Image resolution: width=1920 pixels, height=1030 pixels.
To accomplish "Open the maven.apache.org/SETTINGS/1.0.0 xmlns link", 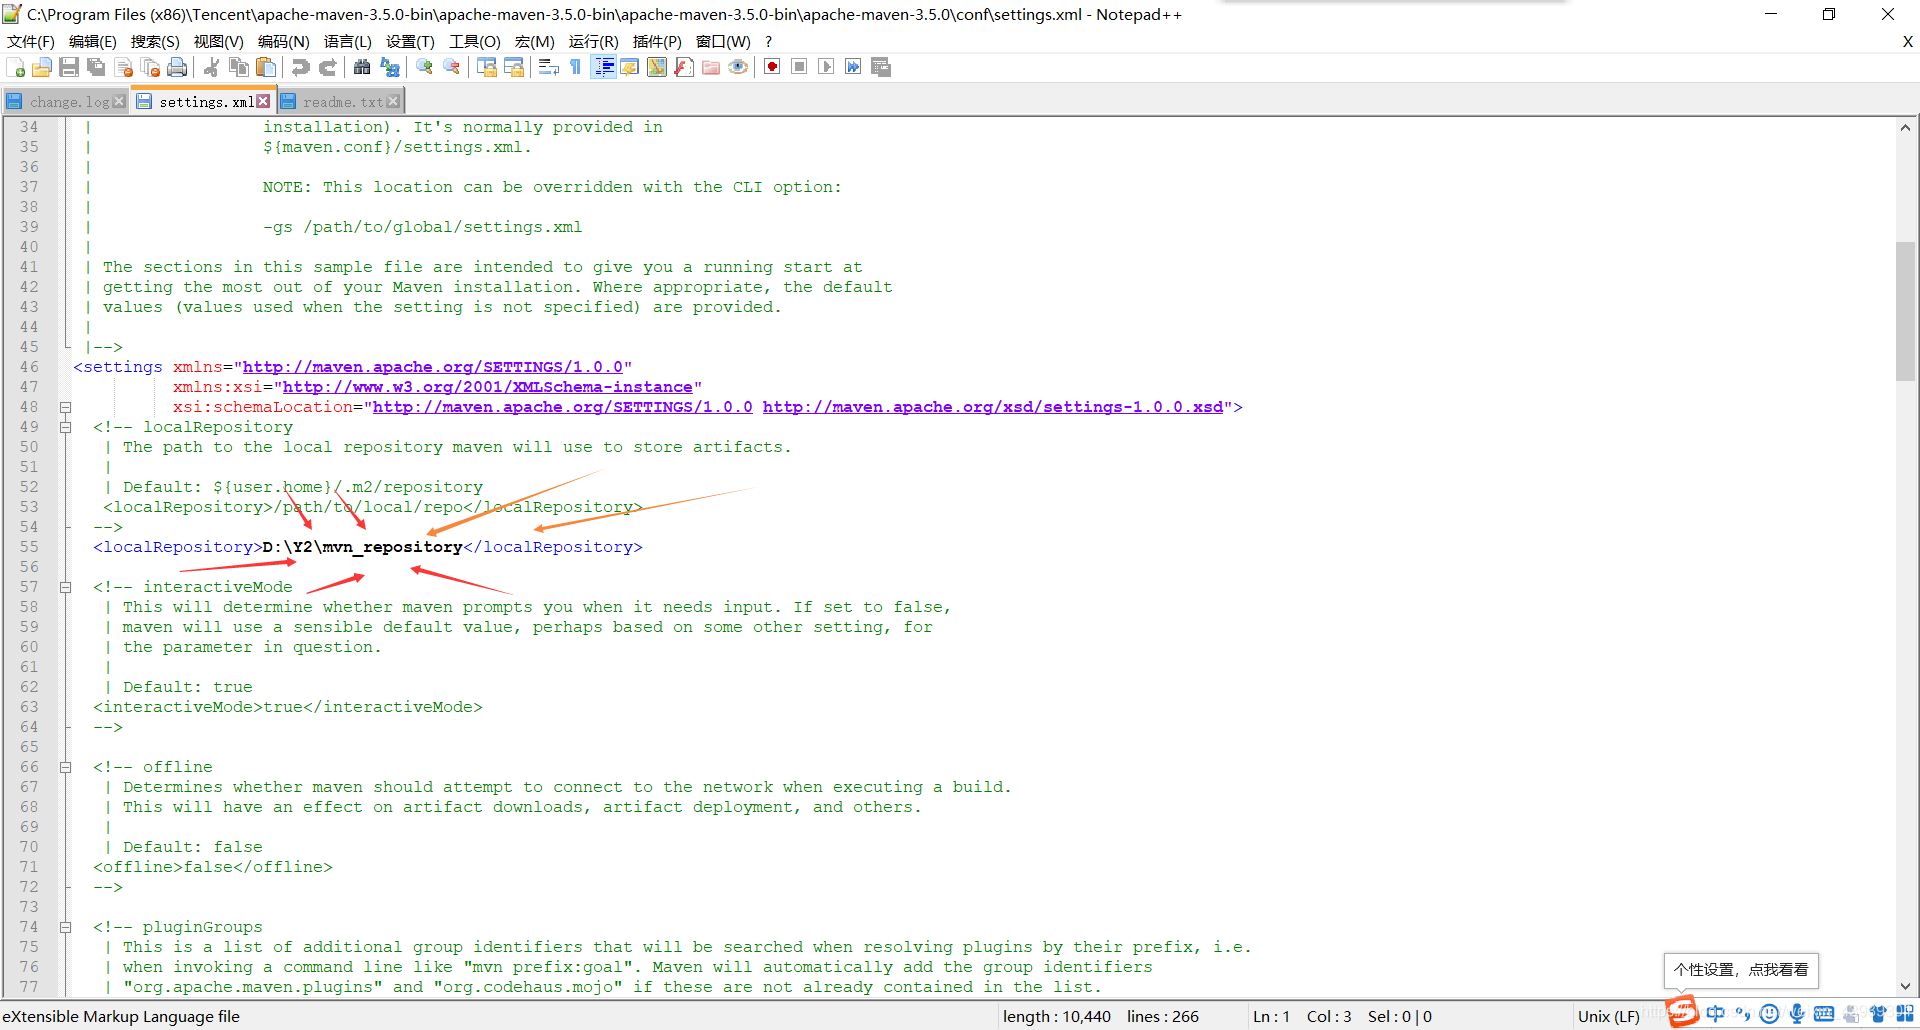I will click(432, 367).
